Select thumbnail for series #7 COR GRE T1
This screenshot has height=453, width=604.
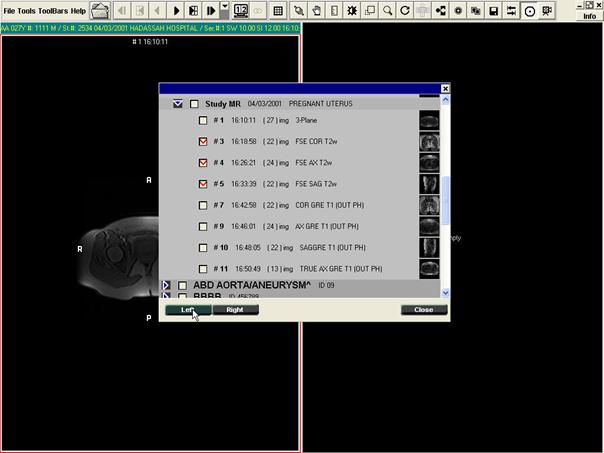coord(429,205)
